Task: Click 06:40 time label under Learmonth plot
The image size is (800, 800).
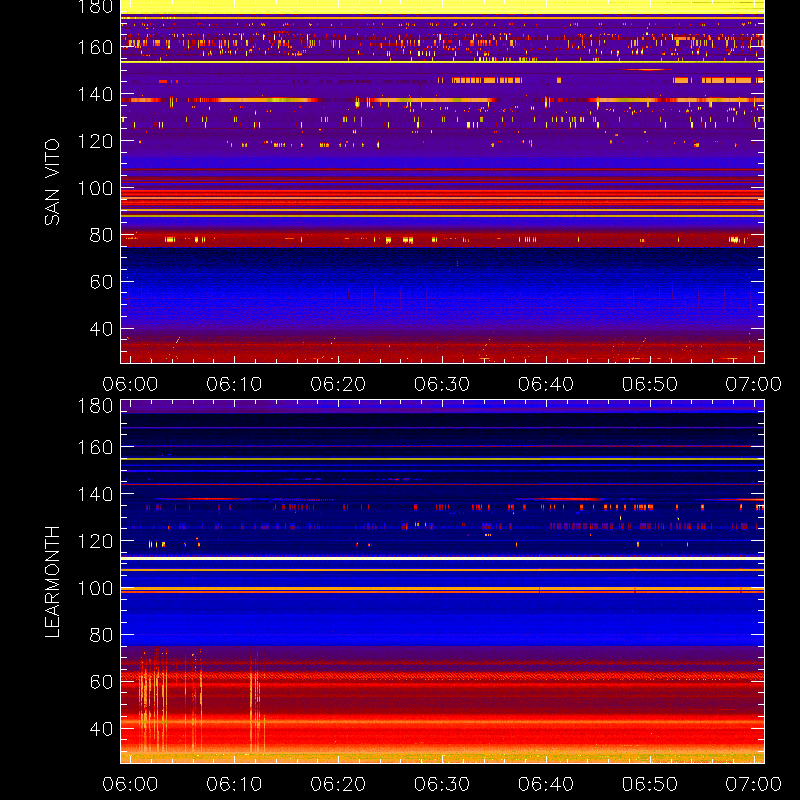Action: coord(546,784)
